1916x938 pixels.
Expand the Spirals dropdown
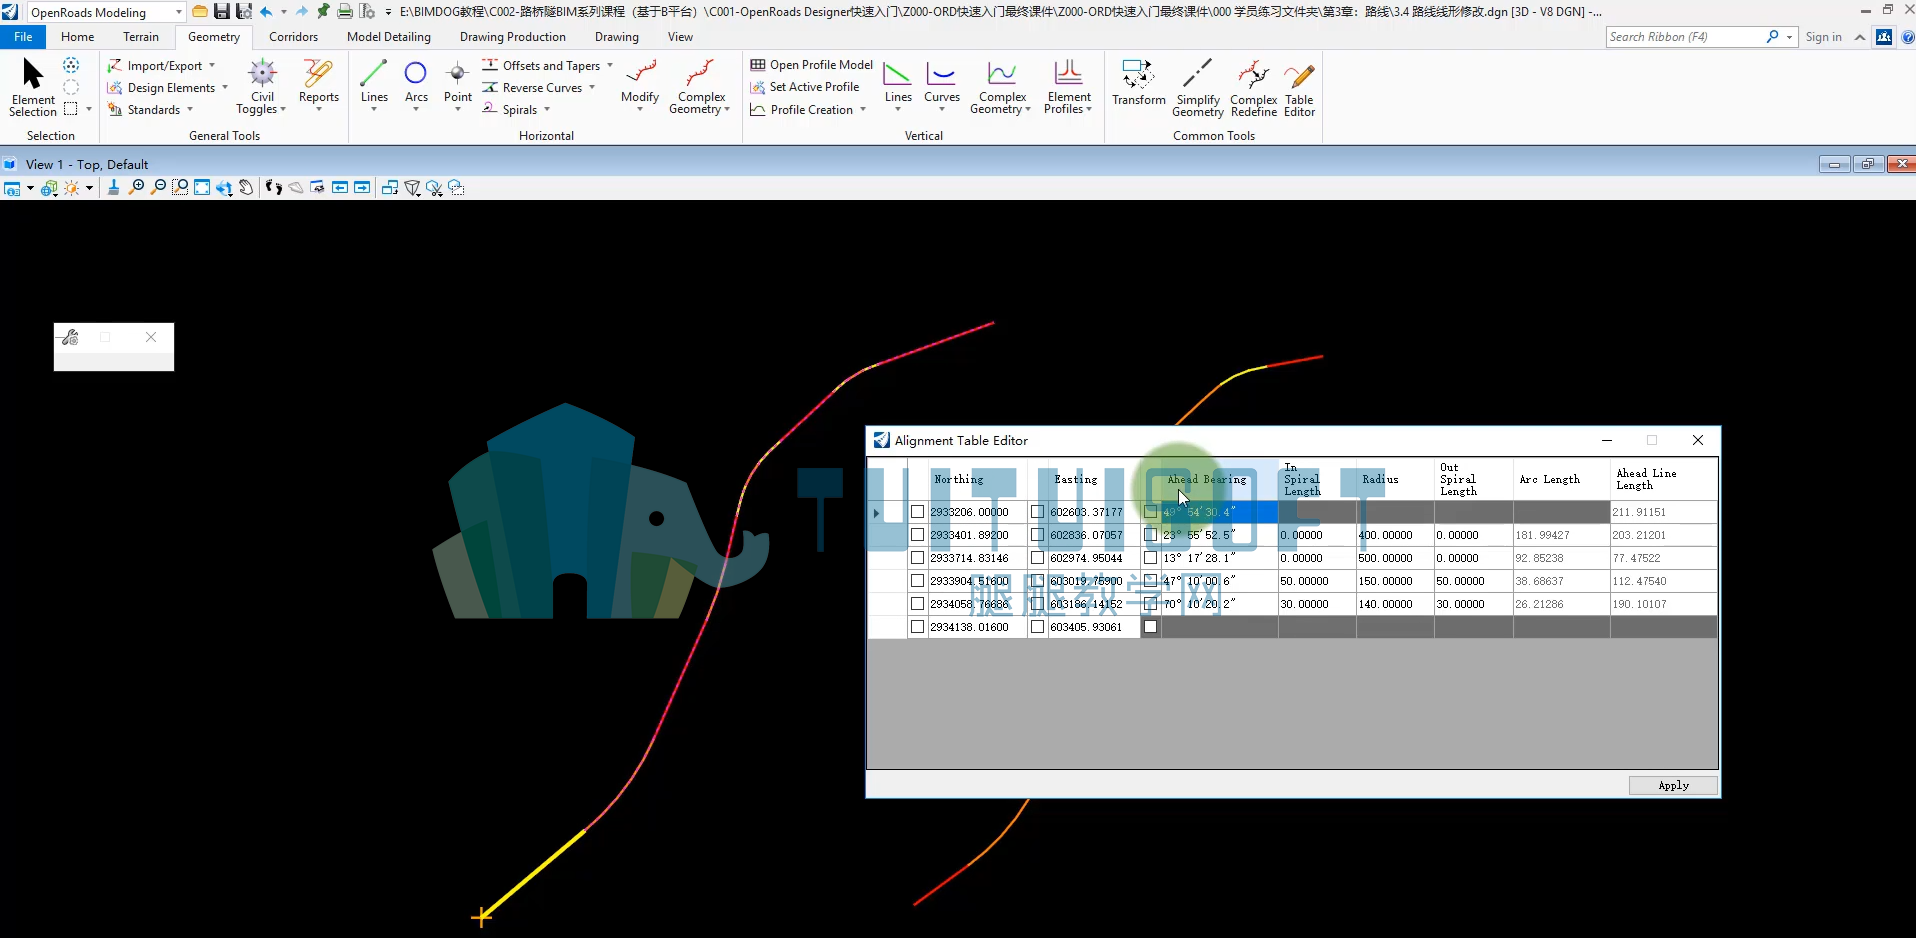point(547,109)
